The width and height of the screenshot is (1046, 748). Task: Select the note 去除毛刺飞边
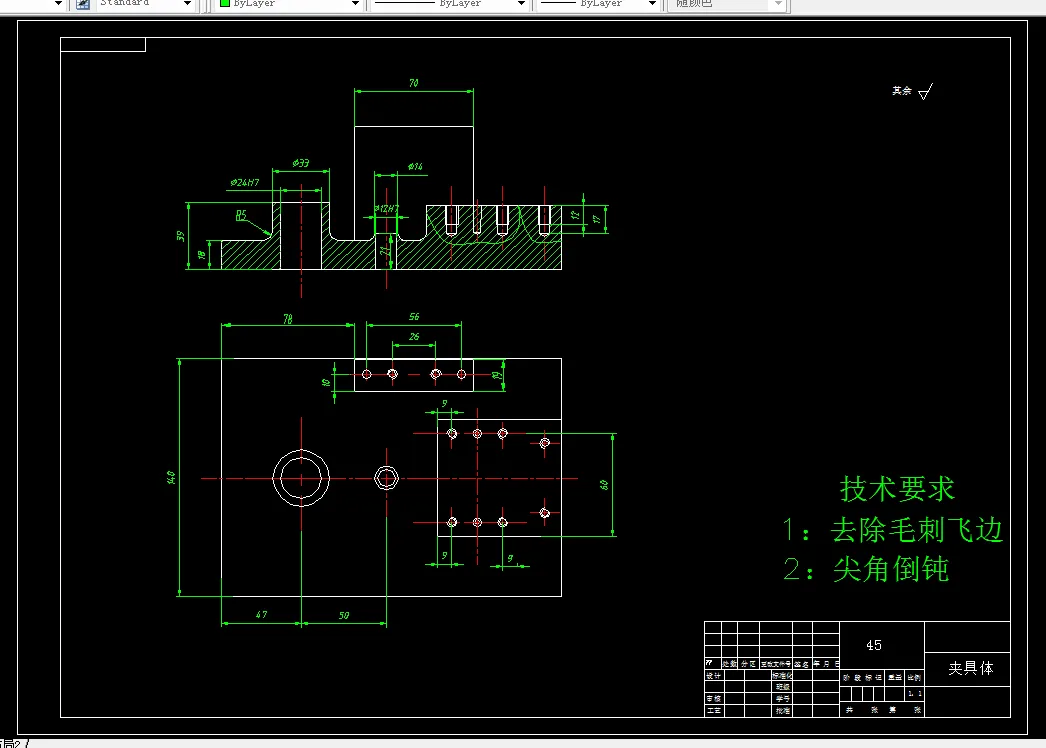click(917, 530)
